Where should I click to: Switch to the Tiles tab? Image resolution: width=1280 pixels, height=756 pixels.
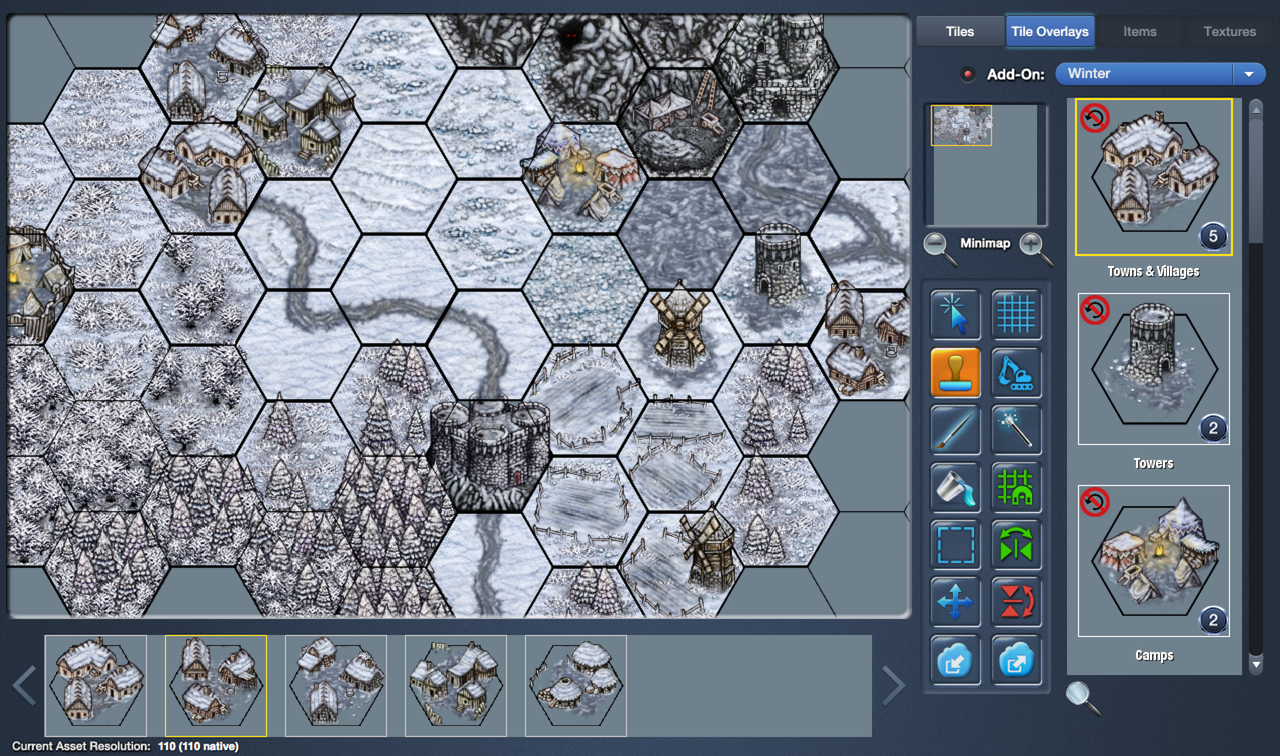click(x=959, y=31)
